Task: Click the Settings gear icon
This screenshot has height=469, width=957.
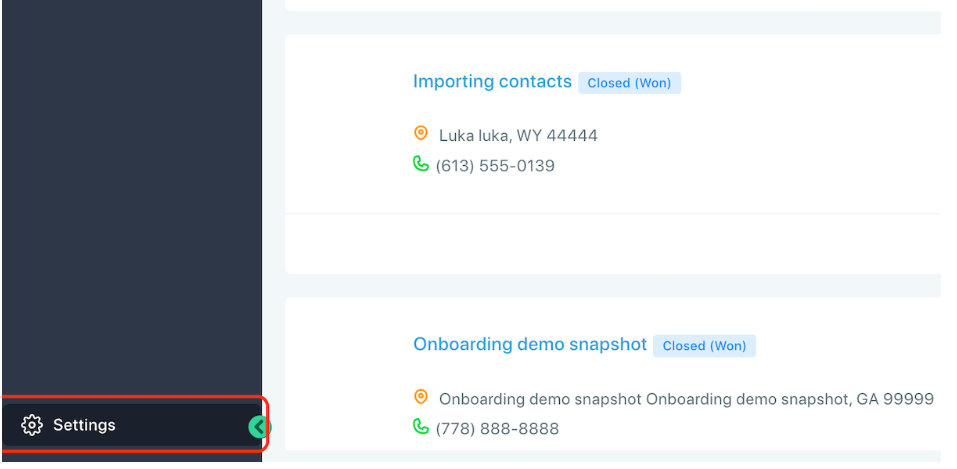Action: (x=32, y=425)
